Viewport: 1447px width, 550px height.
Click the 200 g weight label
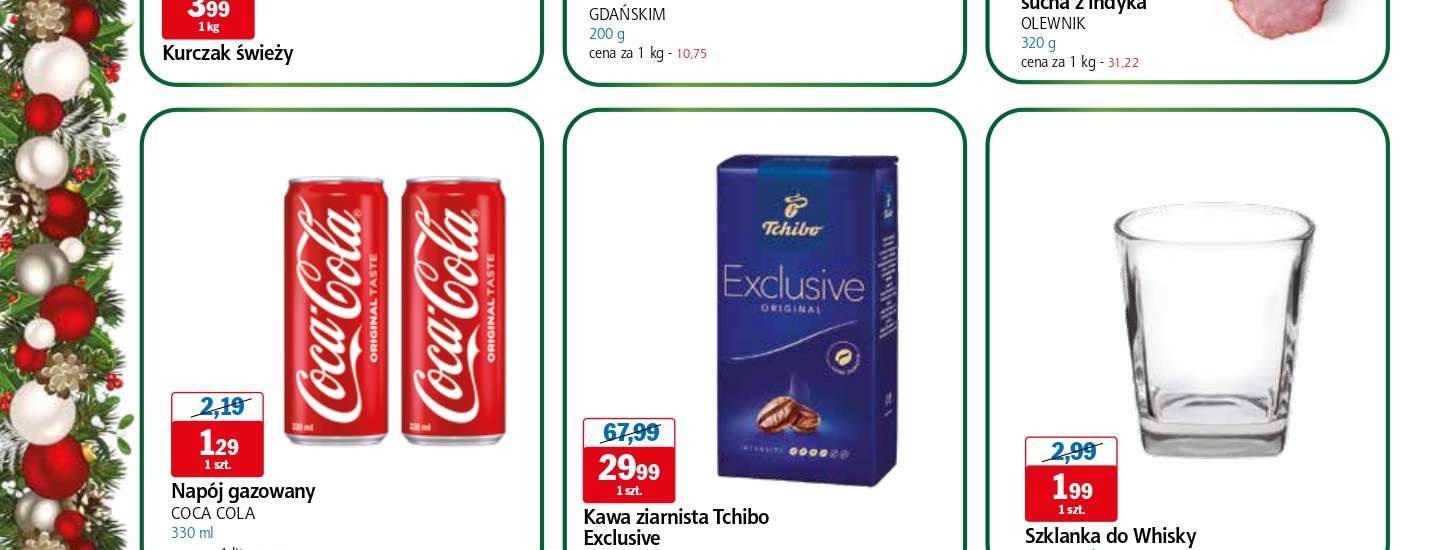click(606, 34)
